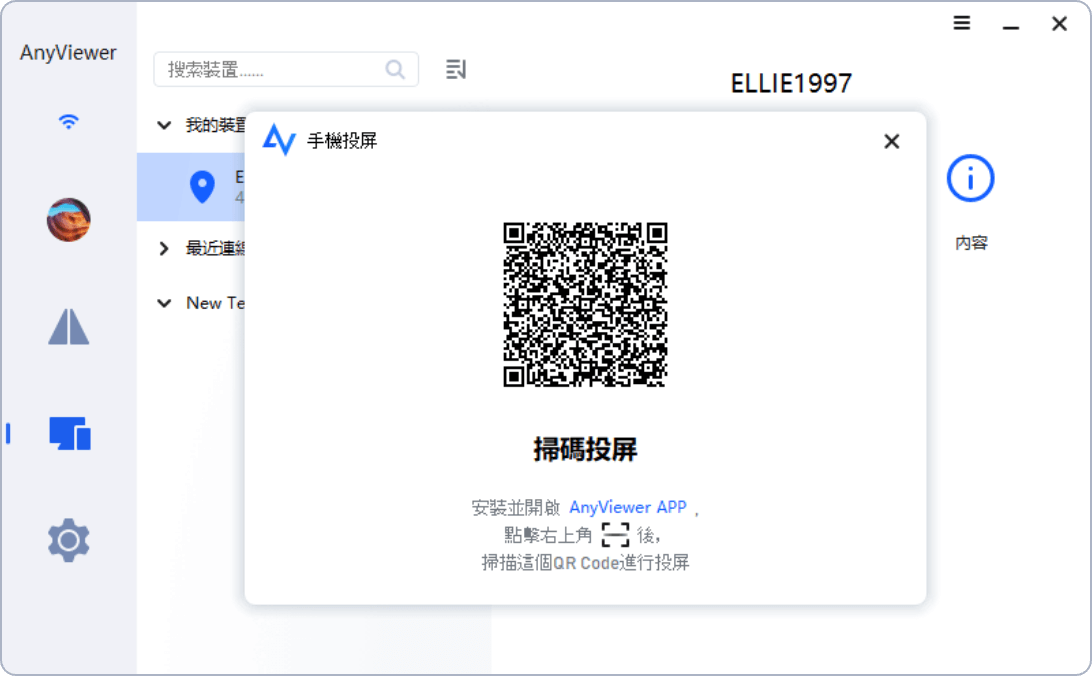Image resolution: width=1092 pixels, height=676 pixels.
Task: Close the 手機投屏 dialog
Action: click(892, 141)
